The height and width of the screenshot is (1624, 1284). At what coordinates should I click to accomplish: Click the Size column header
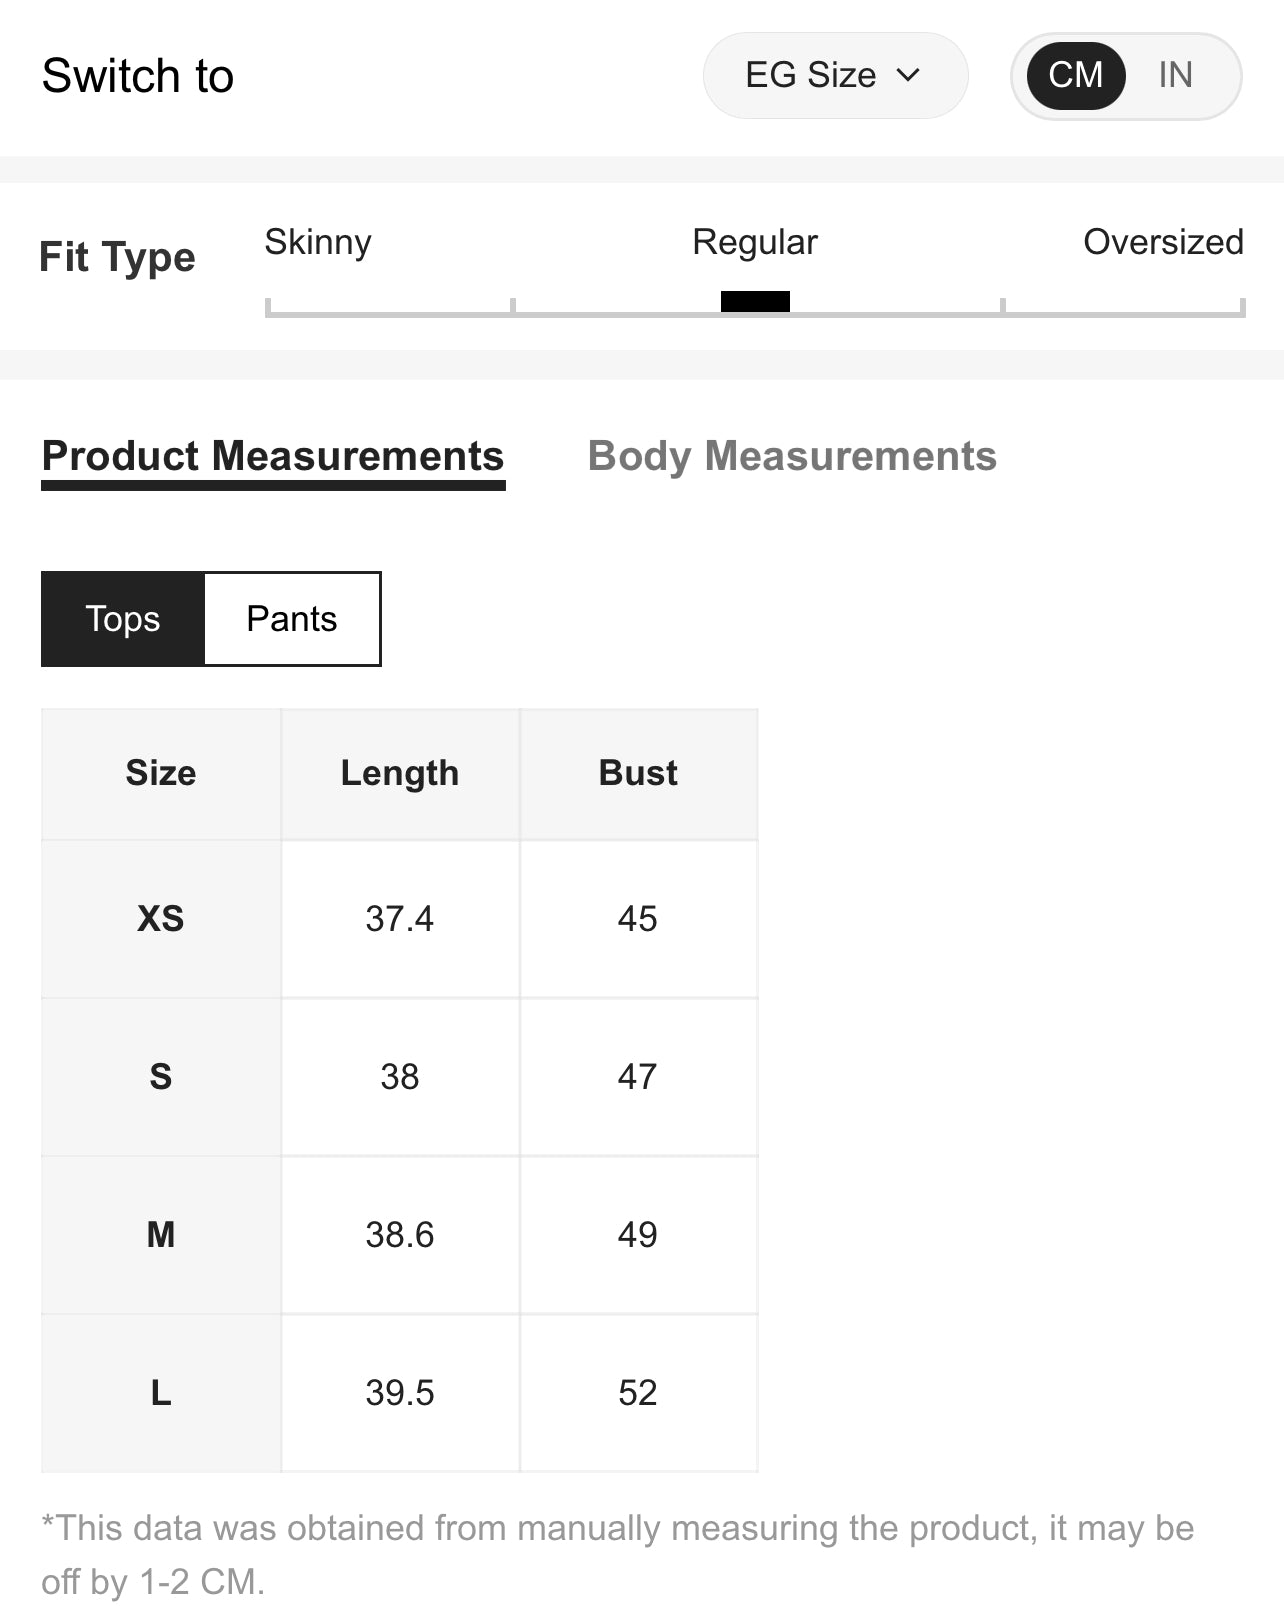pyautogui.click(x=161, y=773)
